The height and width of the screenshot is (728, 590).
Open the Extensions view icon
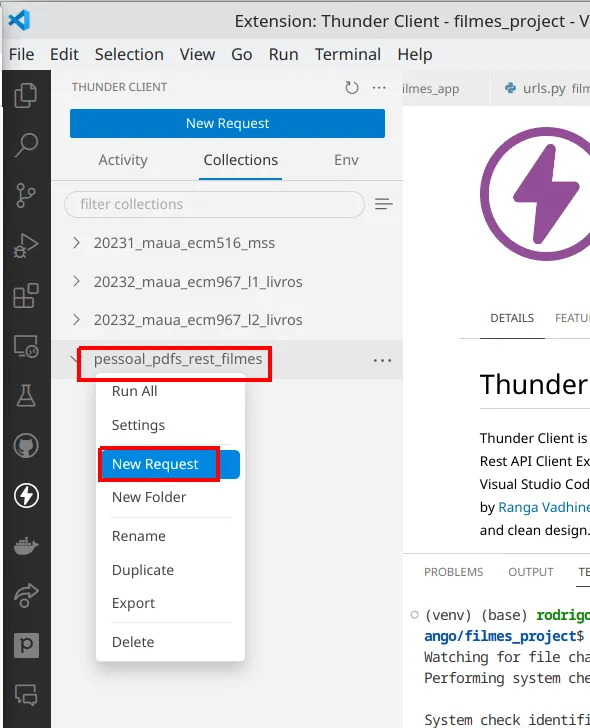[26, 295]
